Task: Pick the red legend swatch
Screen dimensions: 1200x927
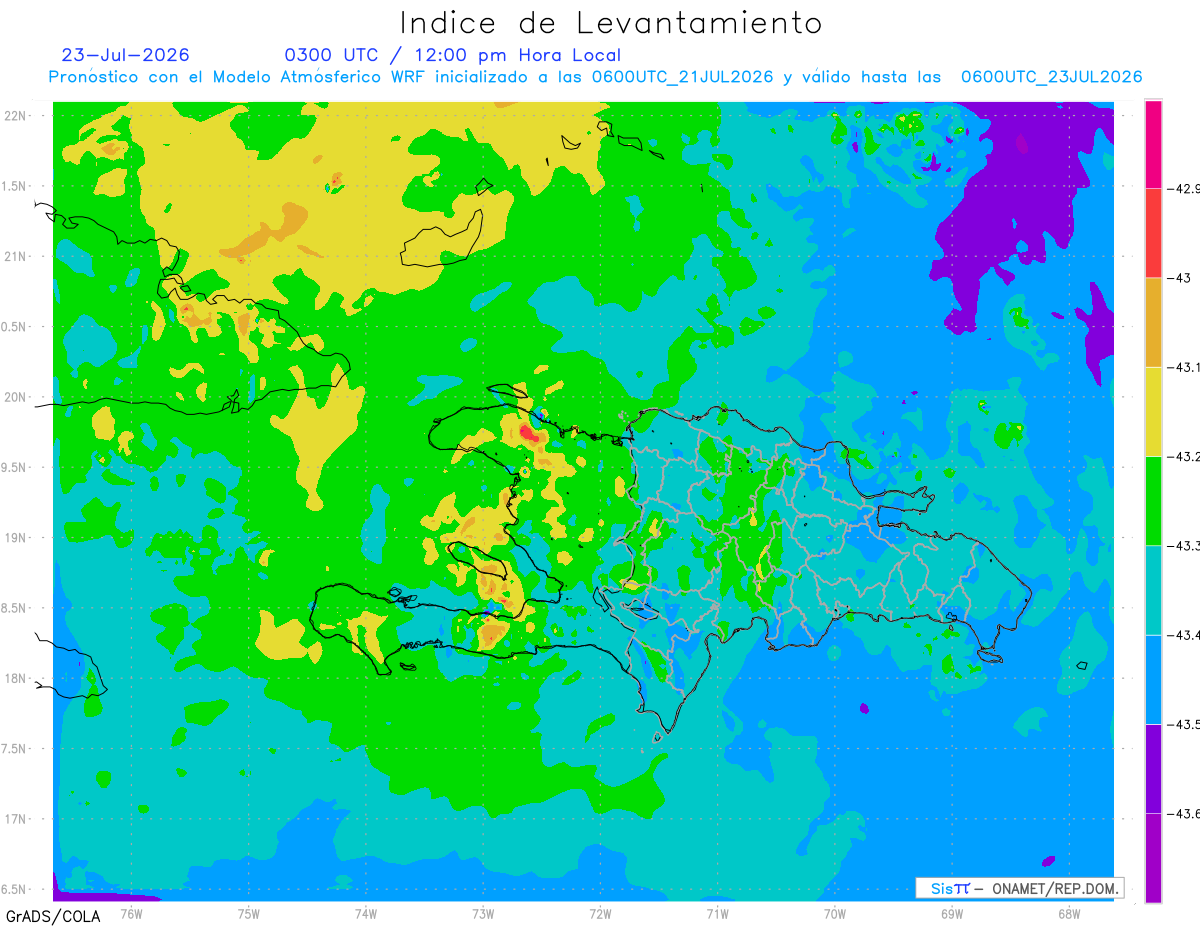Action: click(x=1153, y=233)
